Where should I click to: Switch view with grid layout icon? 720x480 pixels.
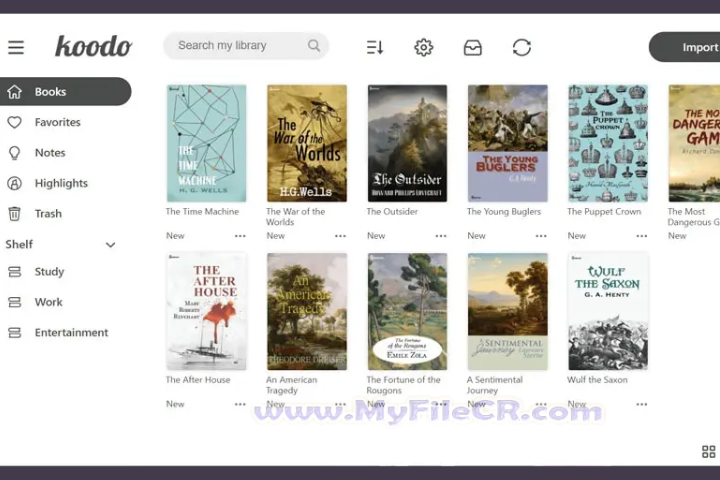[x=709, y=452]
